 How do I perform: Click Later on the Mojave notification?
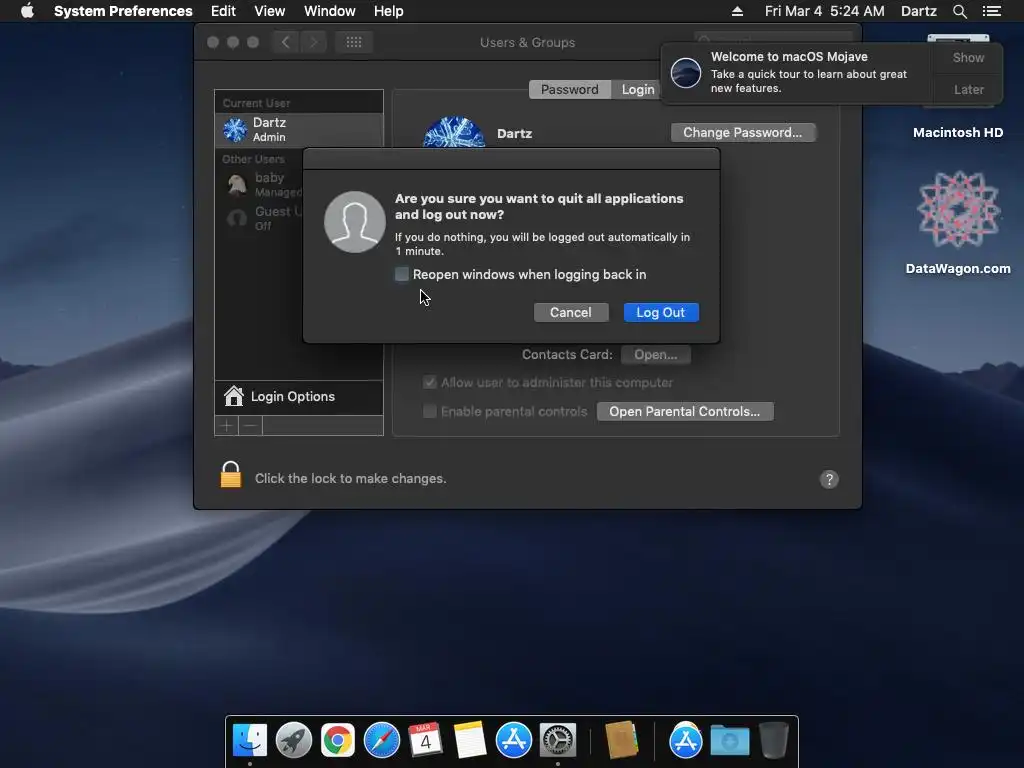[x=968, y=89]
